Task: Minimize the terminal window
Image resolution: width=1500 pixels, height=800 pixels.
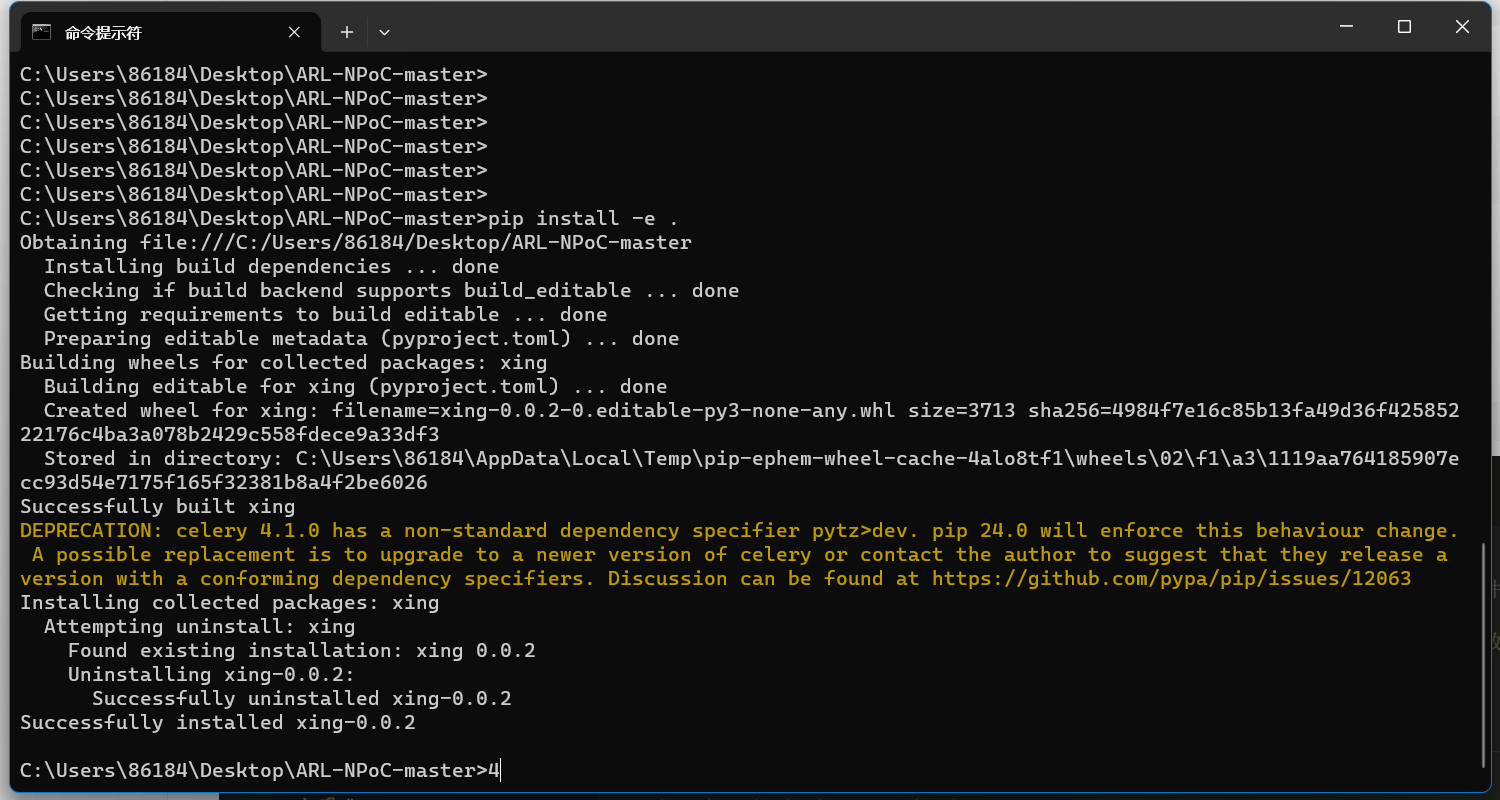Action: pos(1347,27)
